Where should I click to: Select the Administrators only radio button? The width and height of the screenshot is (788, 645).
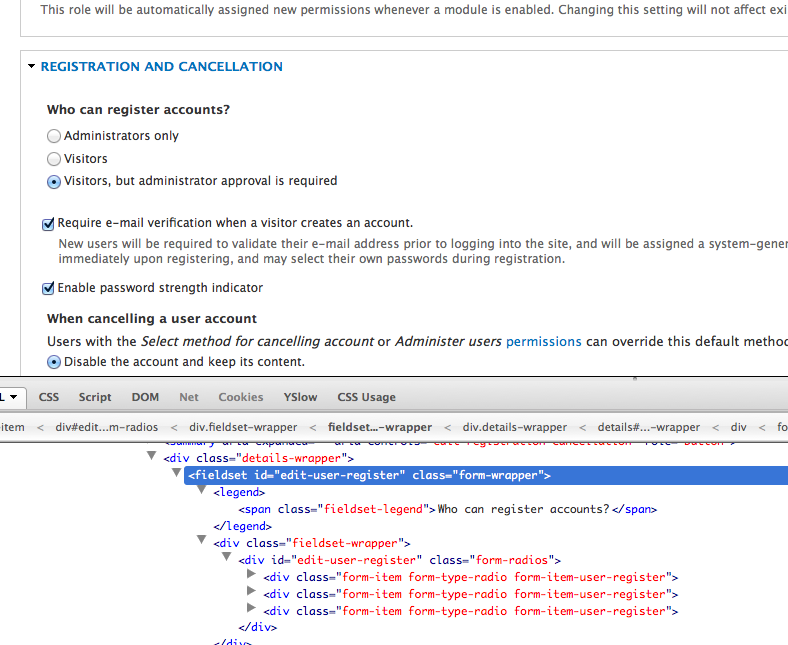(x=54, y=136)
